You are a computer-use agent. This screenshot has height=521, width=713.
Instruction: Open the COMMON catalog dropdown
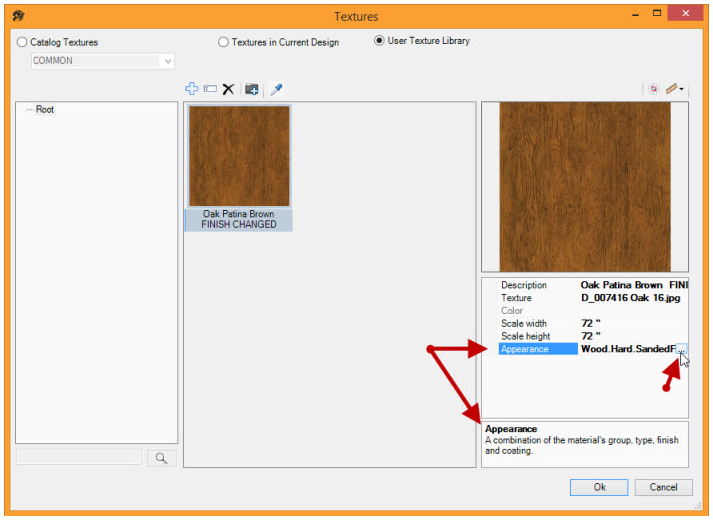click(167, 61)
